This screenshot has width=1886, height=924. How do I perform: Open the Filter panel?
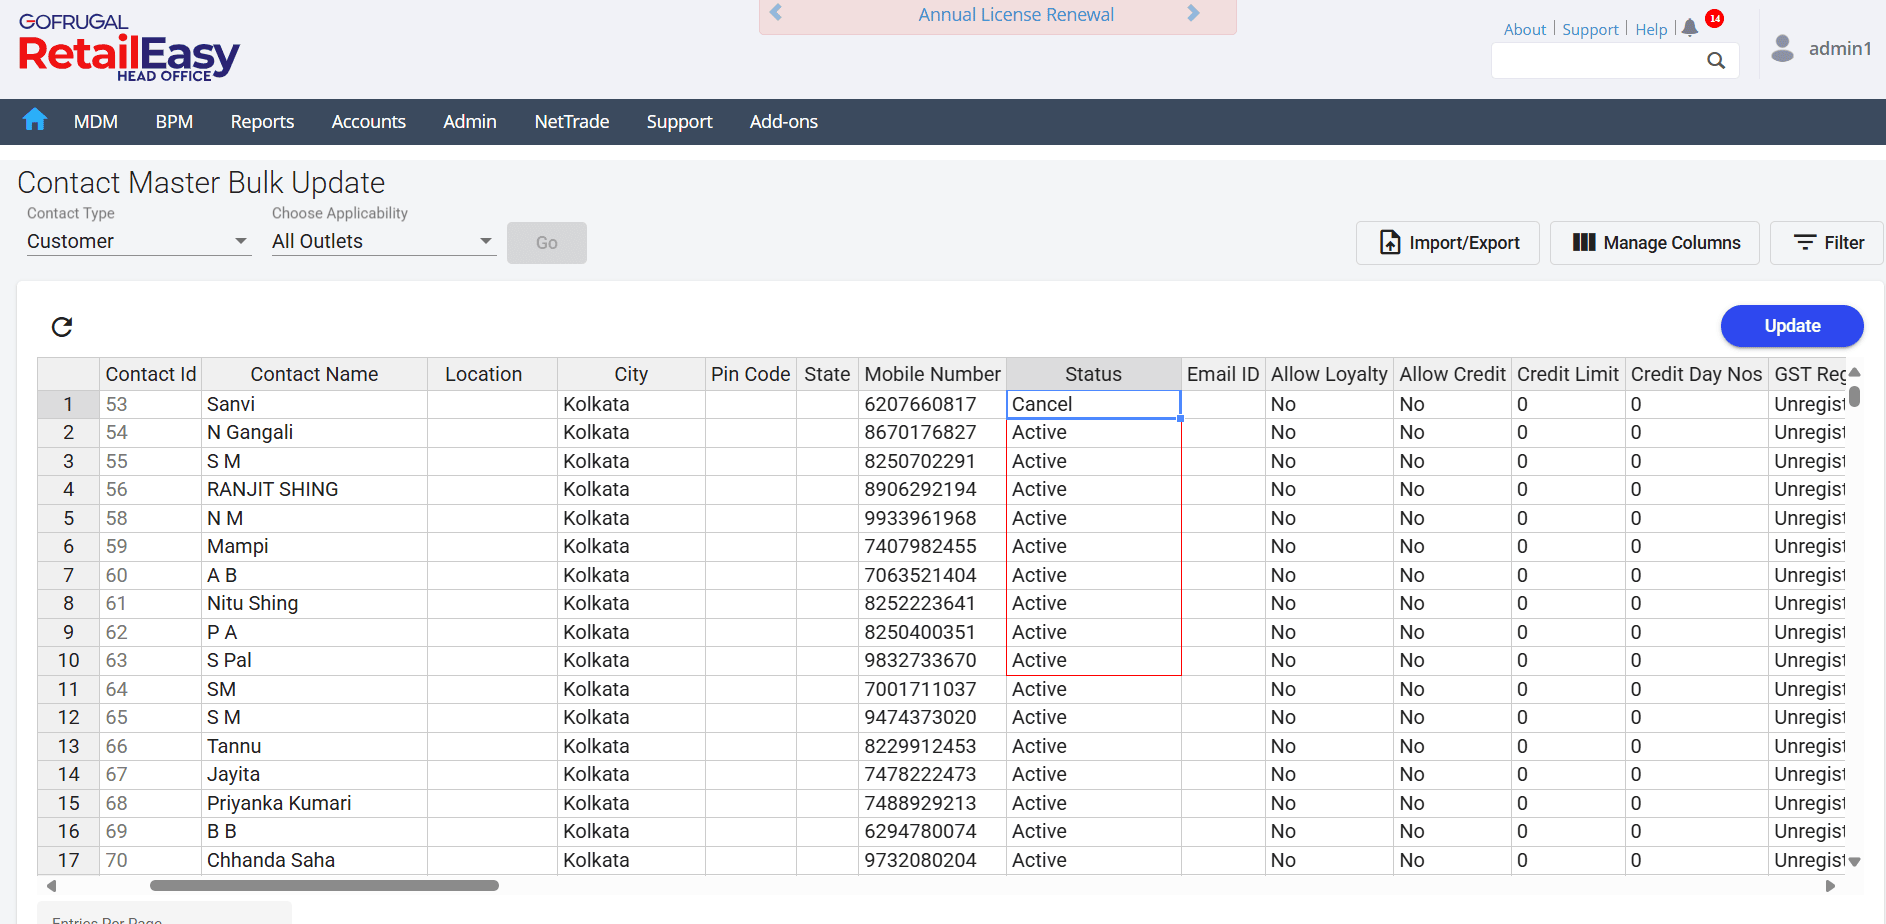(x=1827, y=243)
